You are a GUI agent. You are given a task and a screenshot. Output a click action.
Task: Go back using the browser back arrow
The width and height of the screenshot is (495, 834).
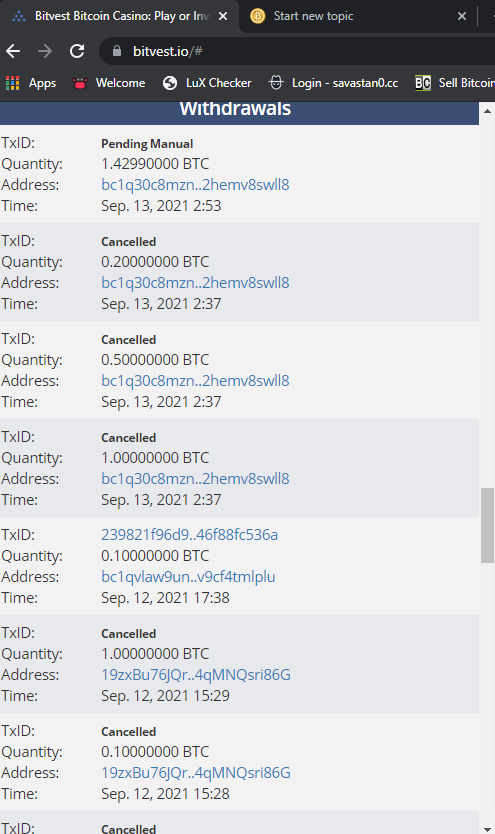tap(13, 51)
